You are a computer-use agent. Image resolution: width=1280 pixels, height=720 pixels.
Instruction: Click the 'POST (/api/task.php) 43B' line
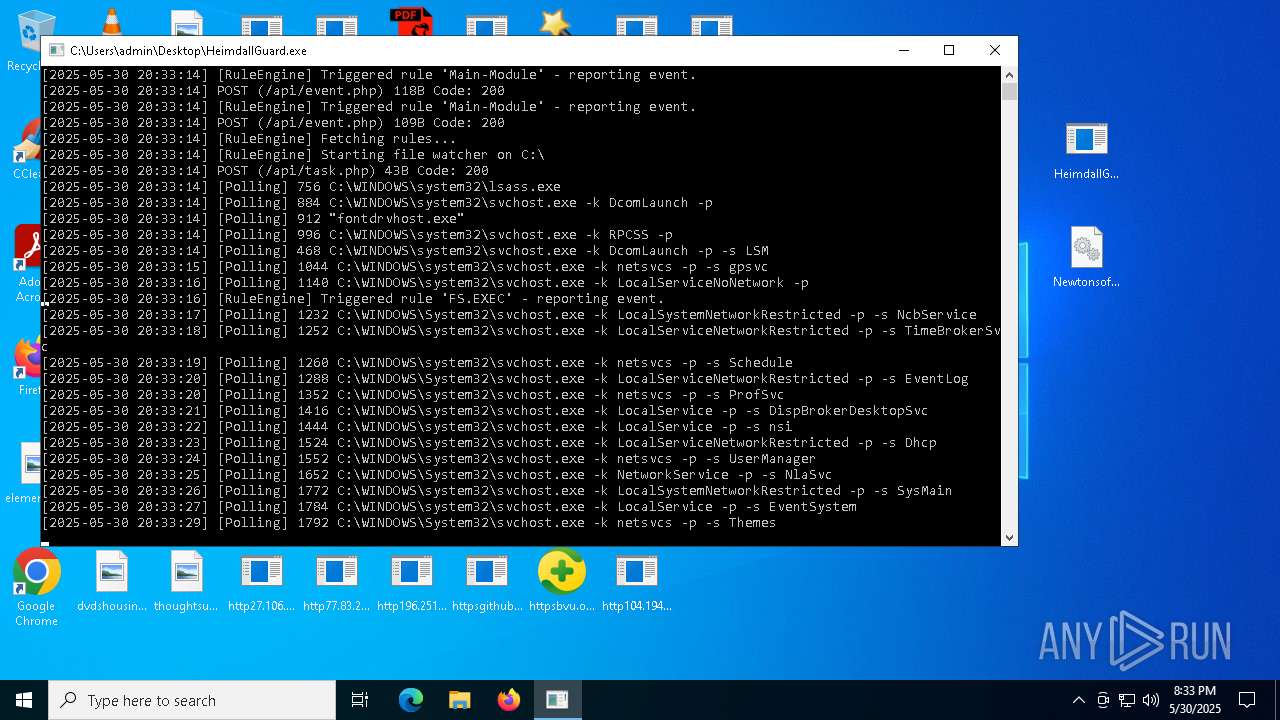coord(265,171)
